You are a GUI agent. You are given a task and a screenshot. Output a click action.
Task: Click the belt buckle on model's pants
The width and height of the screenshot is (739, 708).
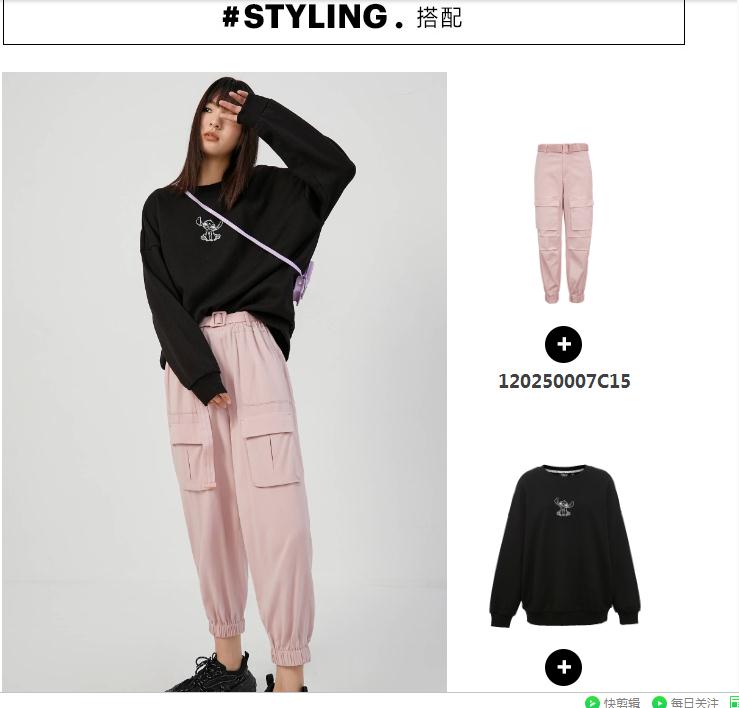pyautogui.click(x=218, y=318)
